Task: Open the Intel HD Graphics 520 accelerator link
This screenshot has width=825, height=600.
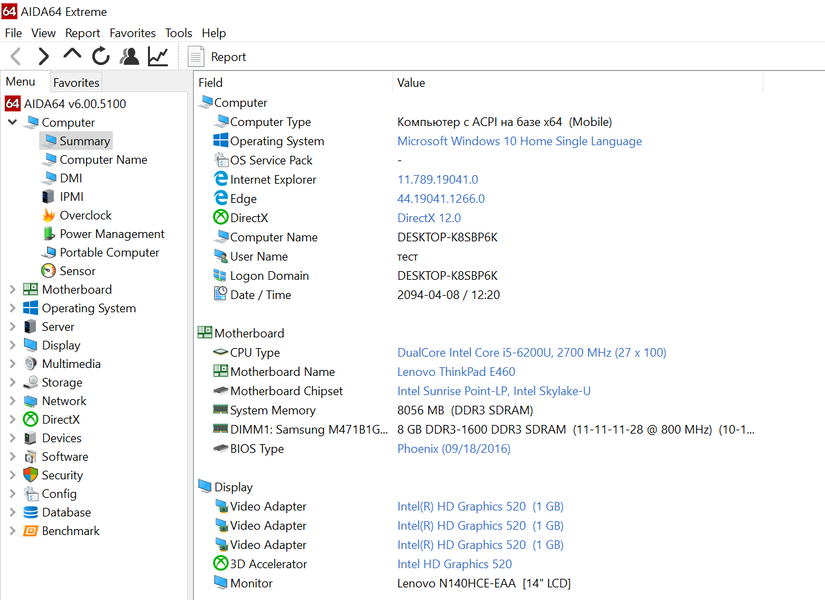Action: coord(455,564)
